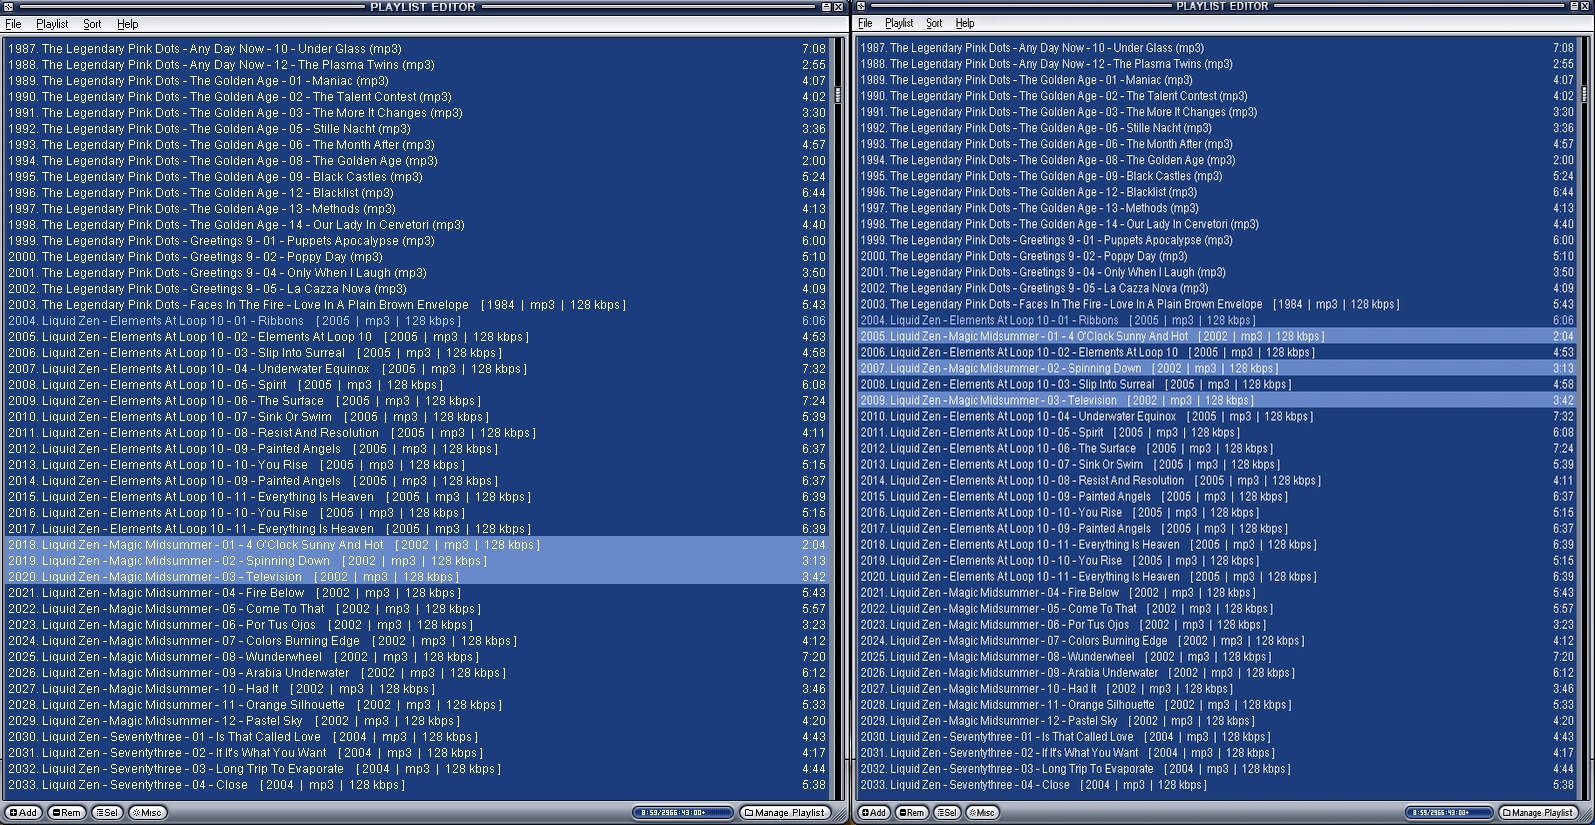
Task: Click the Add button in left playlist window
Action: point(23,812)
